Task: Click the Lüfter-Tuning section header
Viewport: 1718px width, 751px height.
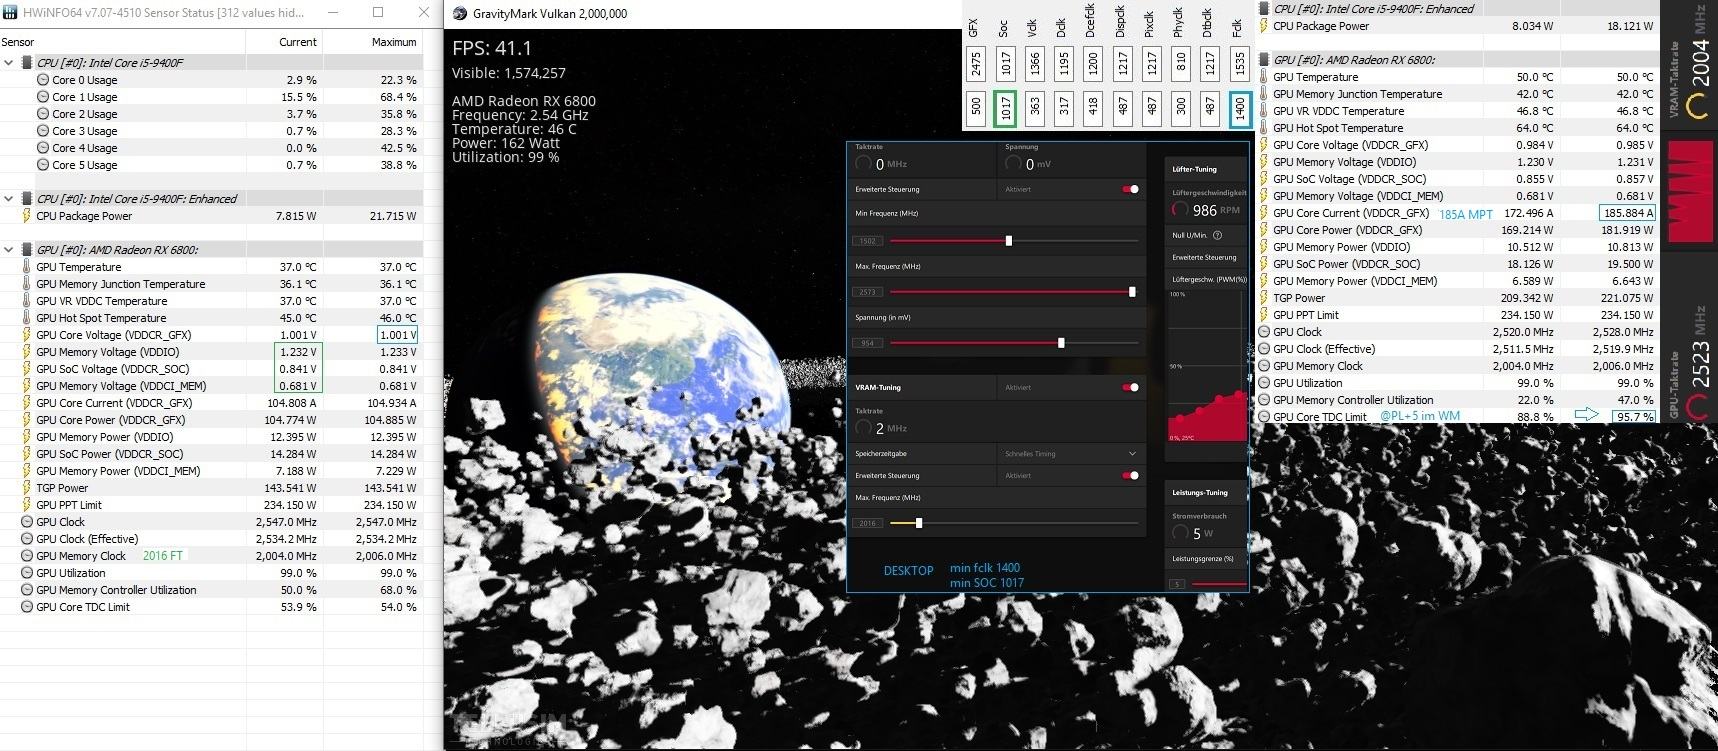Action: pyautogui.click(x=1193, y=169)
